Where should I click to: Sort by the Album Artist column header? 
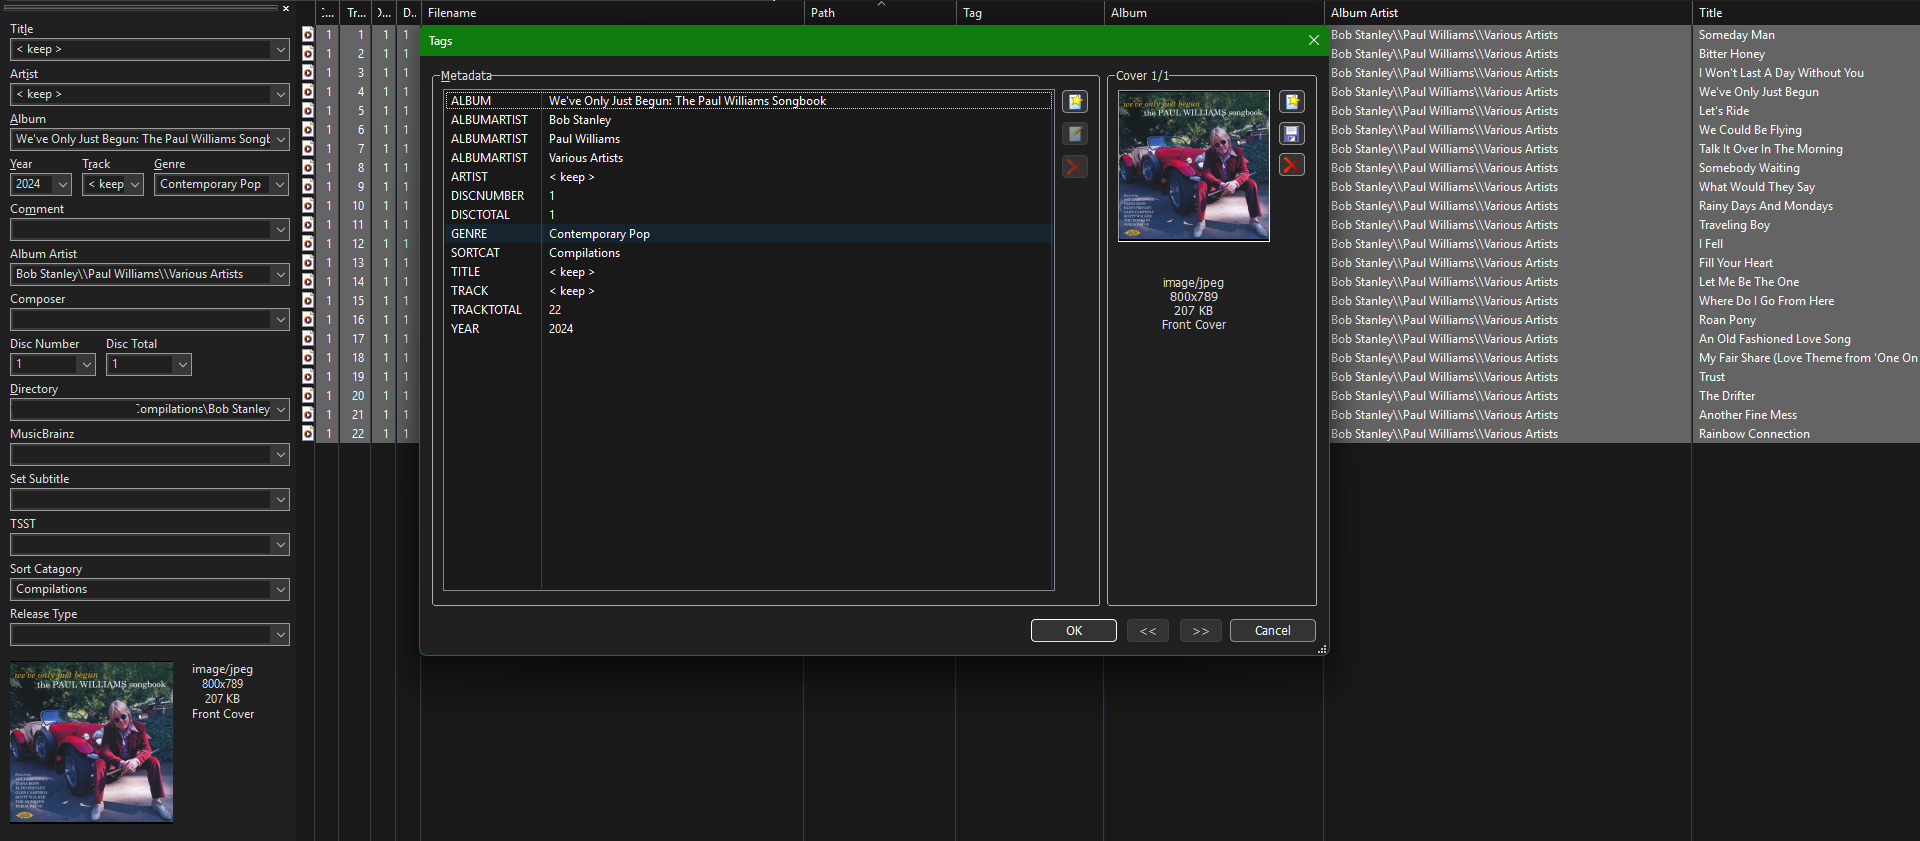click(1364, 13)
